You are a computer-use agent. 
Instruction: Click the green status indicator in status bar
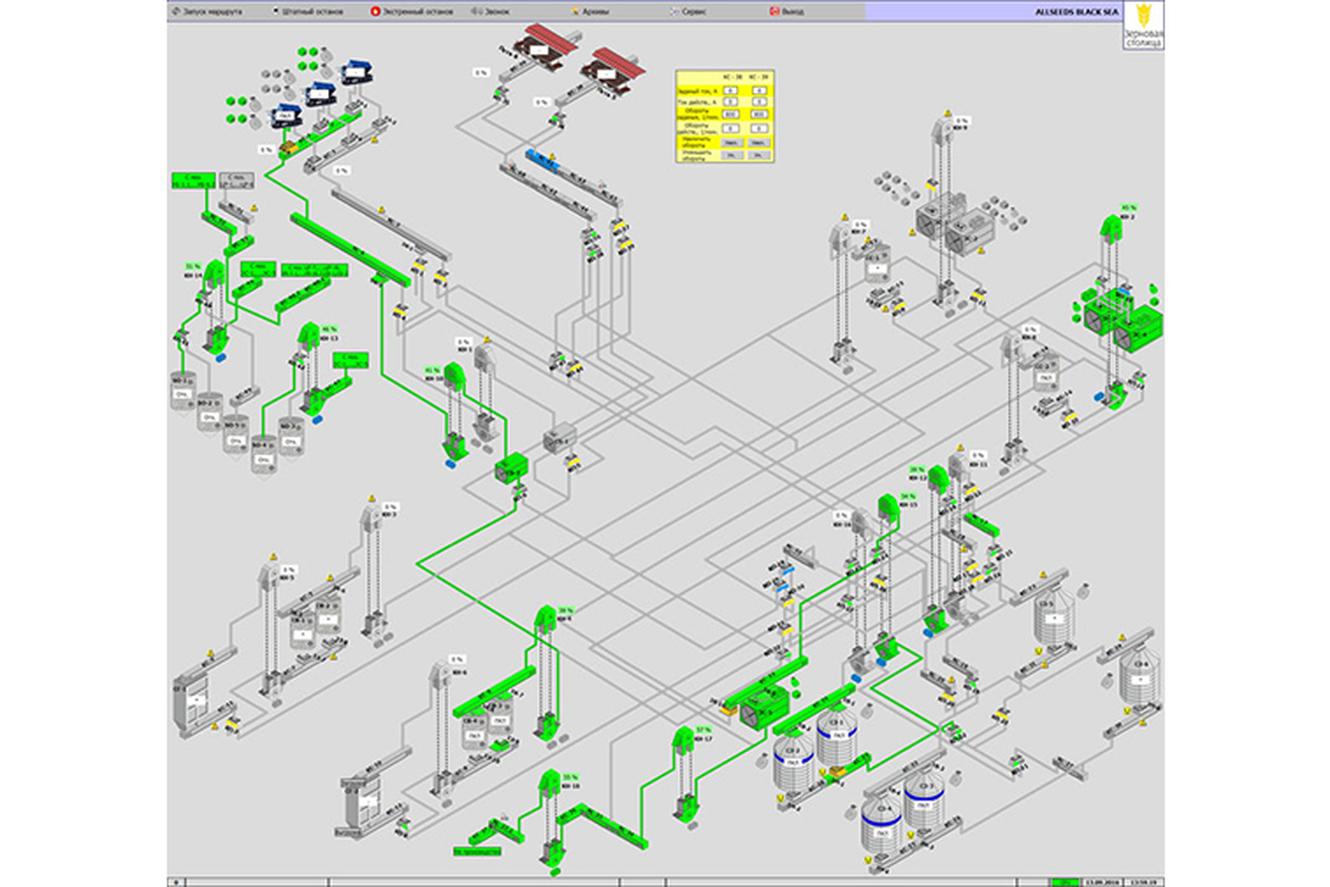pos(1065,882)
